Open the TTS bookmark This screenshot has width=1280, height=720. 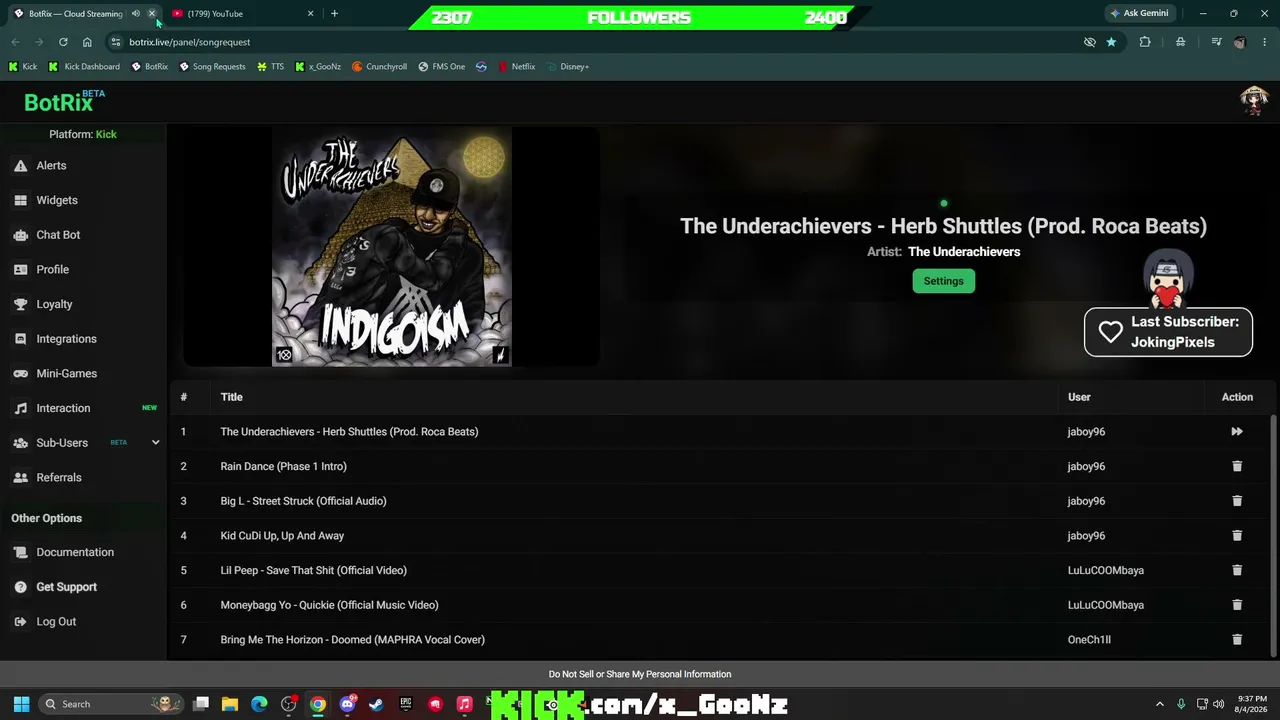tap(270, 67)
